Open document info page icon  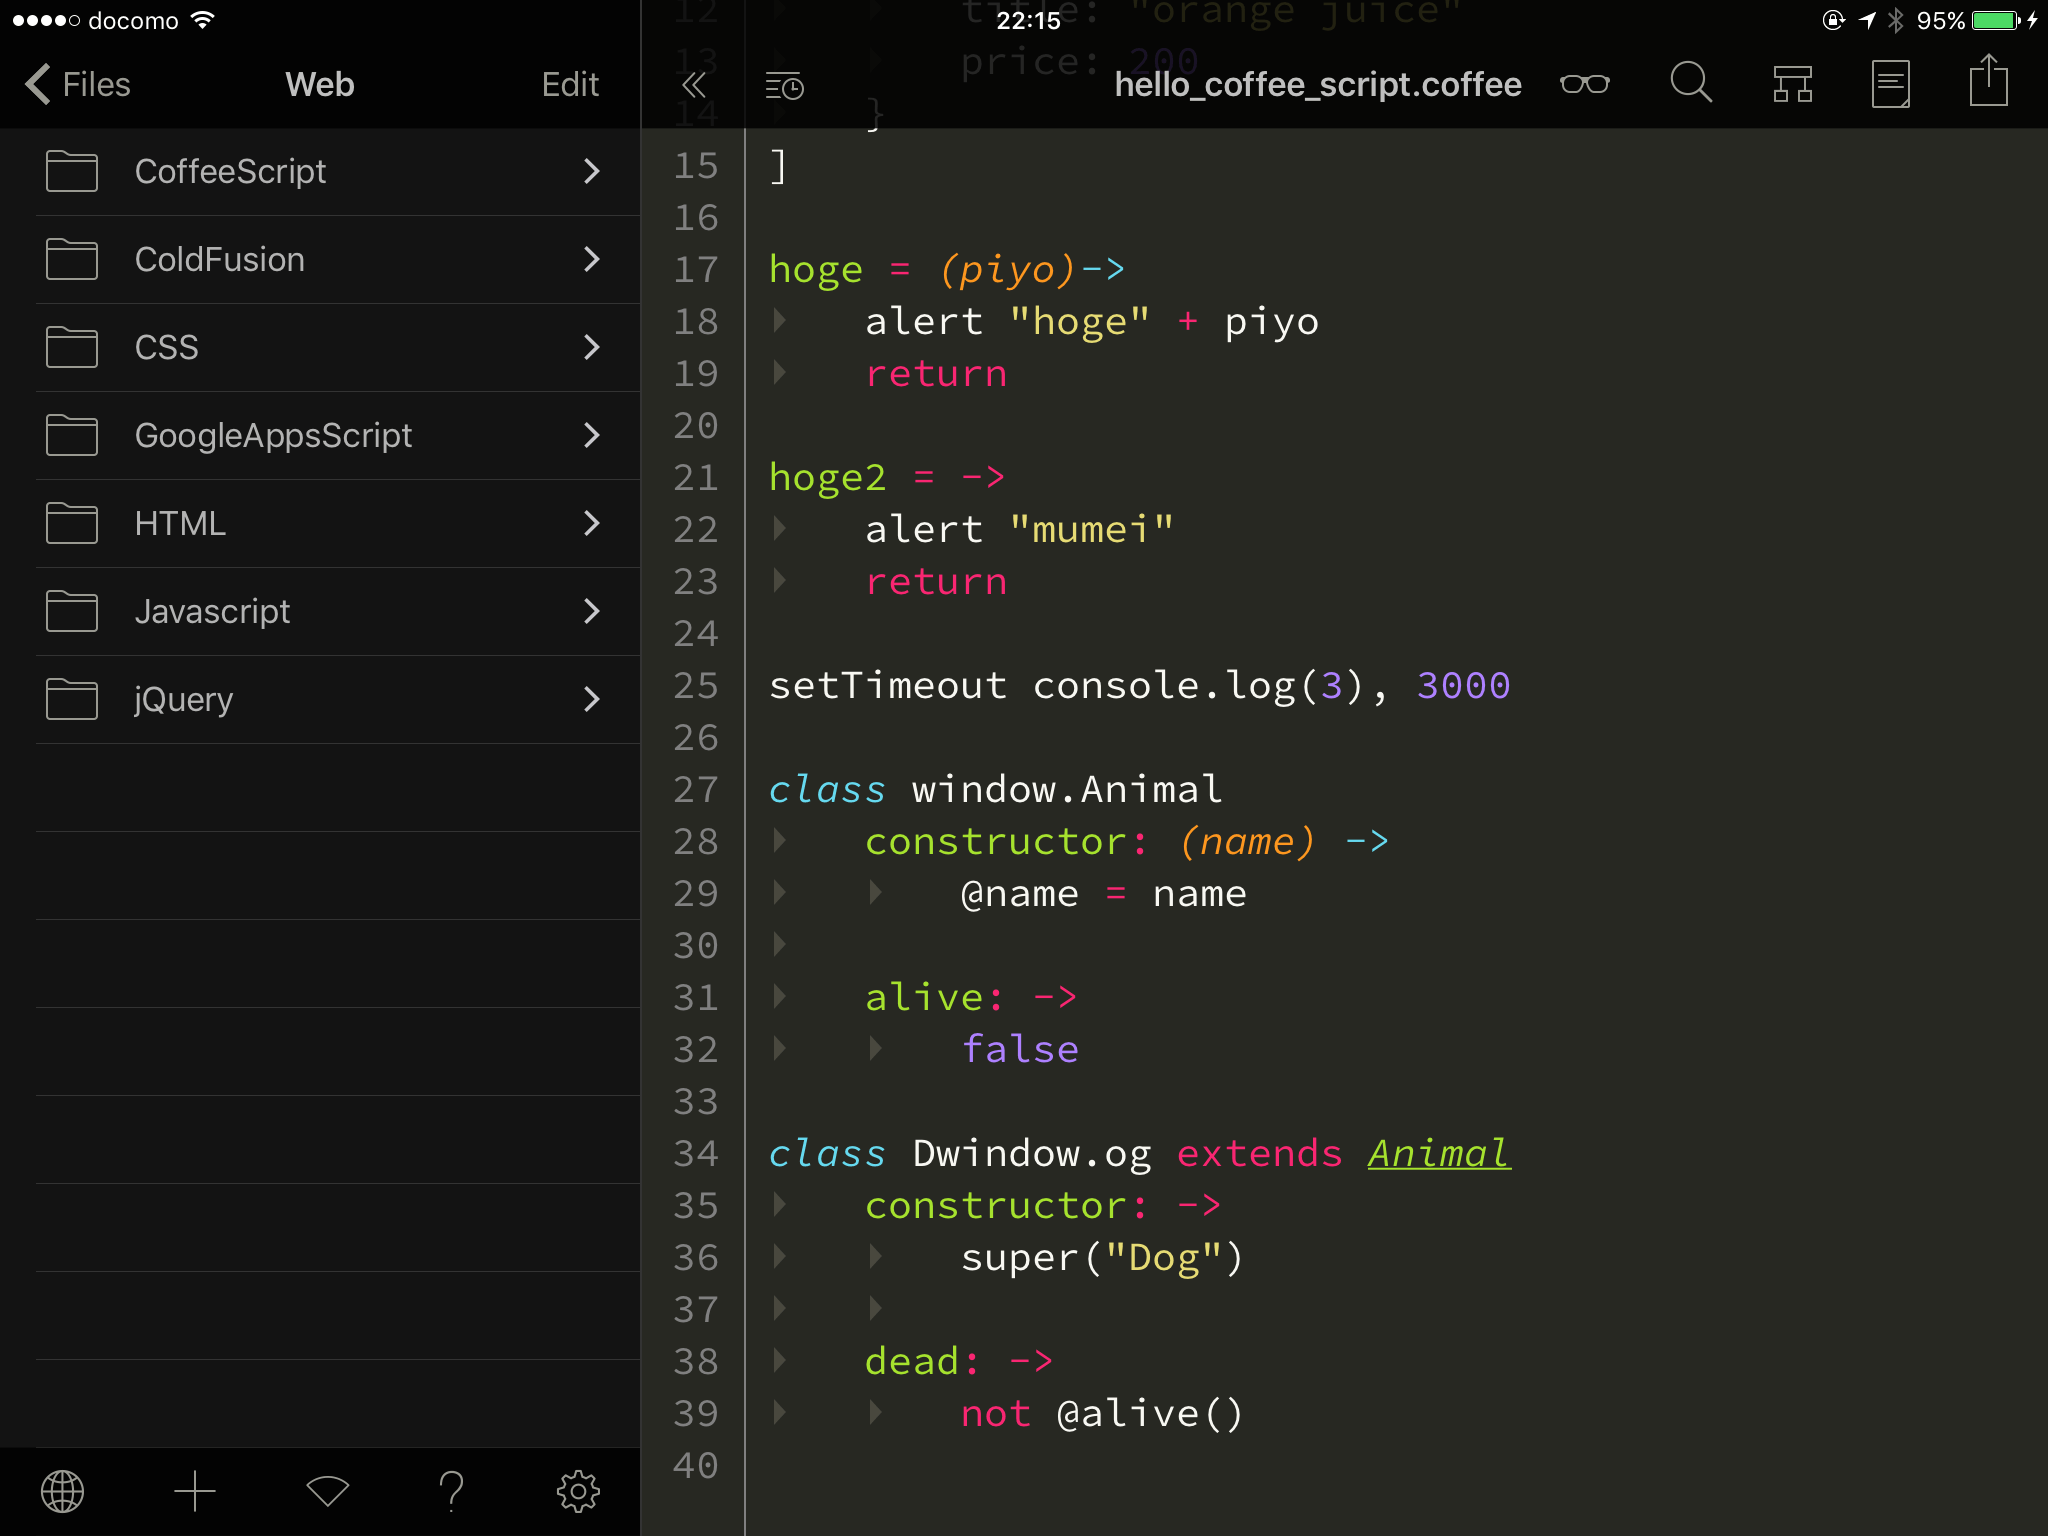coord(1890,84)
